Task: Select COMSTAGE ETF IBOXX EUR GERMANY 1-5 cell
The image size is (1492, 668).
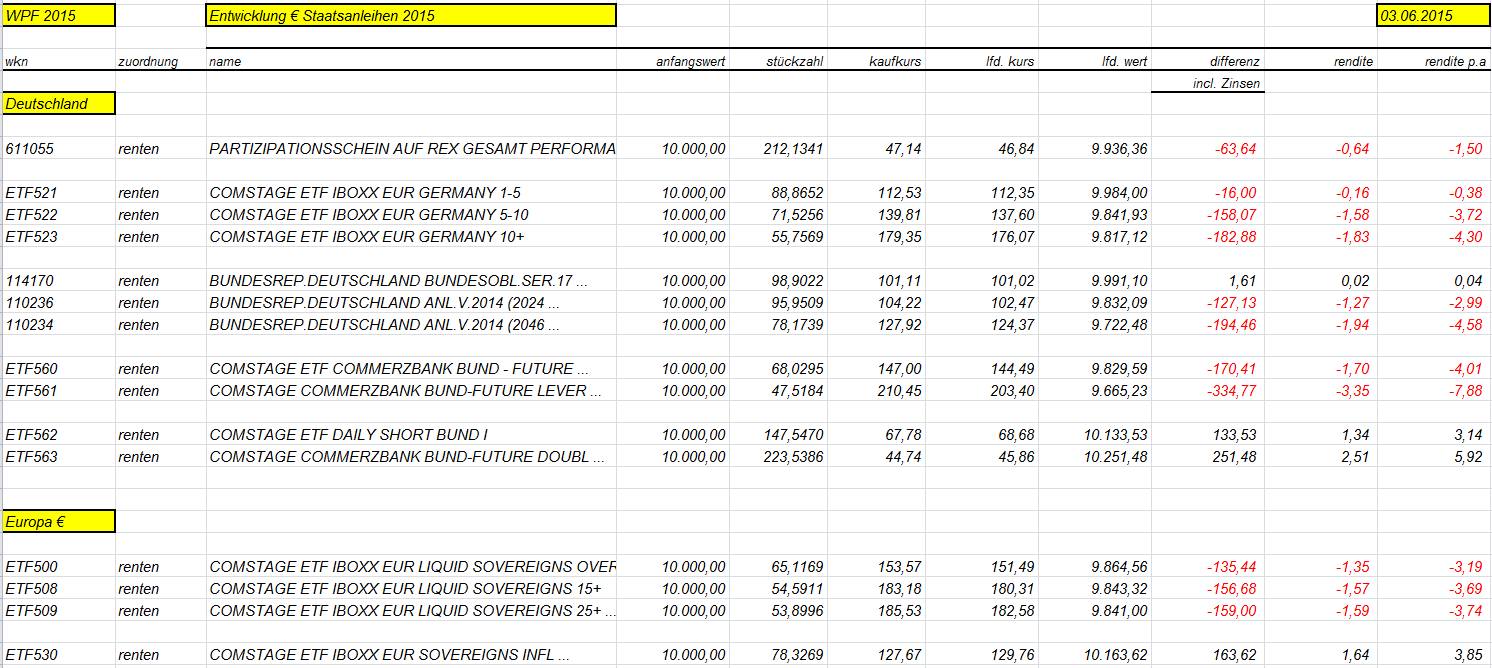Action: pos(411,193)
